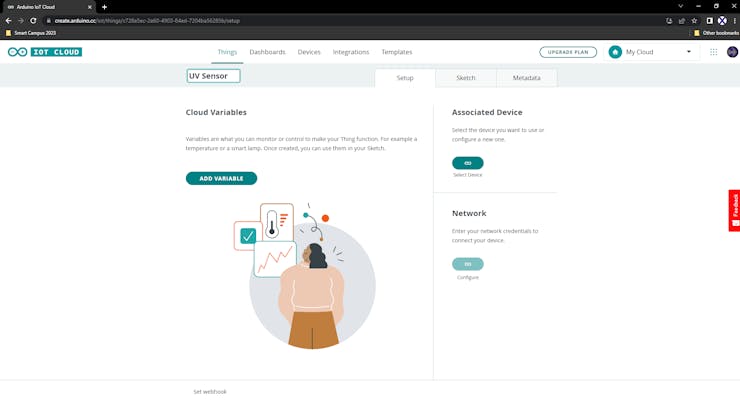The width and height of the screenshot is (740, 403).
Task: Open the Devices page
Action: [x=309, y=52]
